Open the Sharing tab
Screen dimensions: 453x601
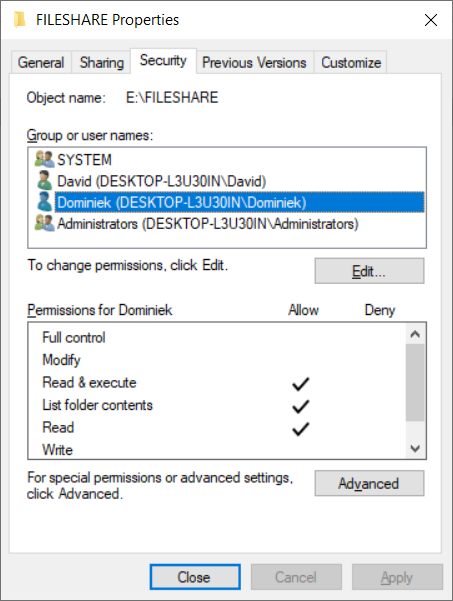[102, 62]
